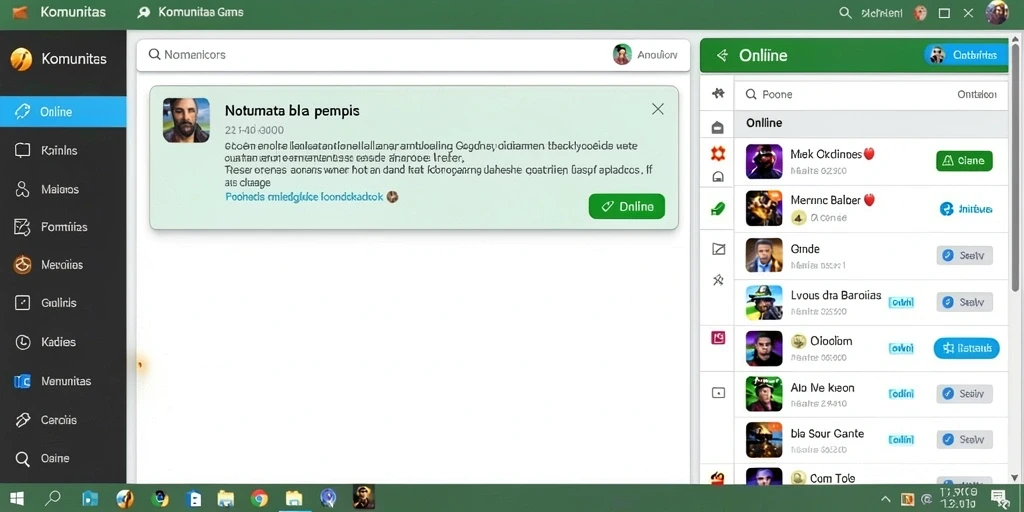This screenshot has height=512, width=1024.
Task: Click the green Online button in notification card
Action: pyautogui.click(x=626, y=206)
